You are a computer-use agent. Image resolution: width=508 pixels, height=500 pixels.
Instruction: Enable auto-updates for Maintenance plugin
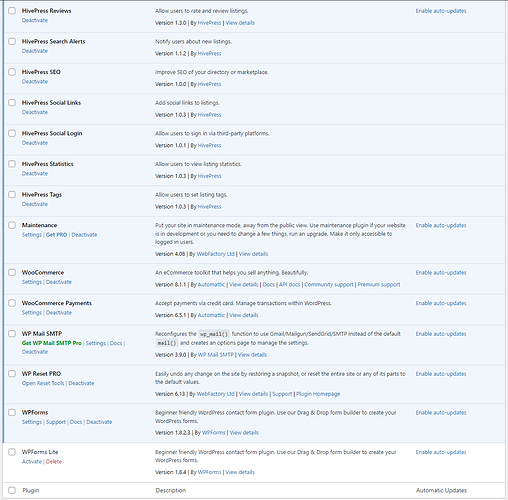point(441,226)
